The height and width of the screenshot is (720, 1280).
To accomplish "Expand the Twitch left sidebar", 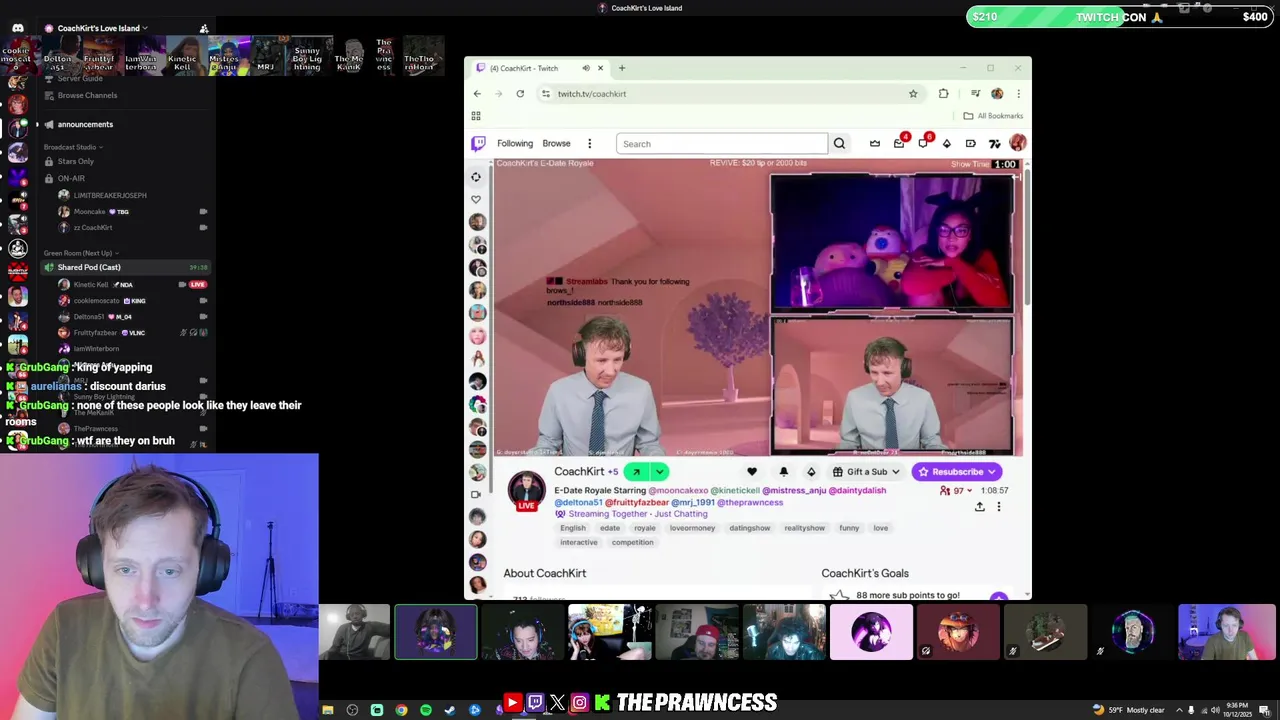I will pyautogui.click(x=476, y=177).
